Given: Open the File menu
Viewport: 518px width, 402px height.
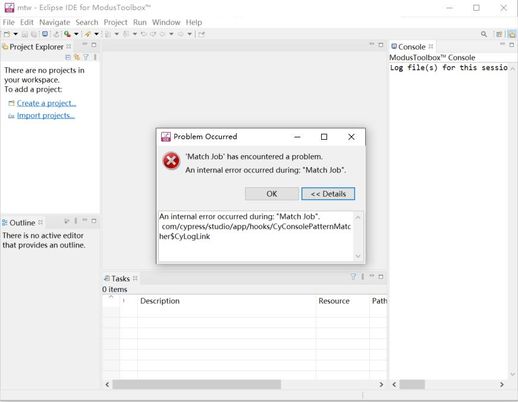Looking at the screenshot, I should point(9,22).
